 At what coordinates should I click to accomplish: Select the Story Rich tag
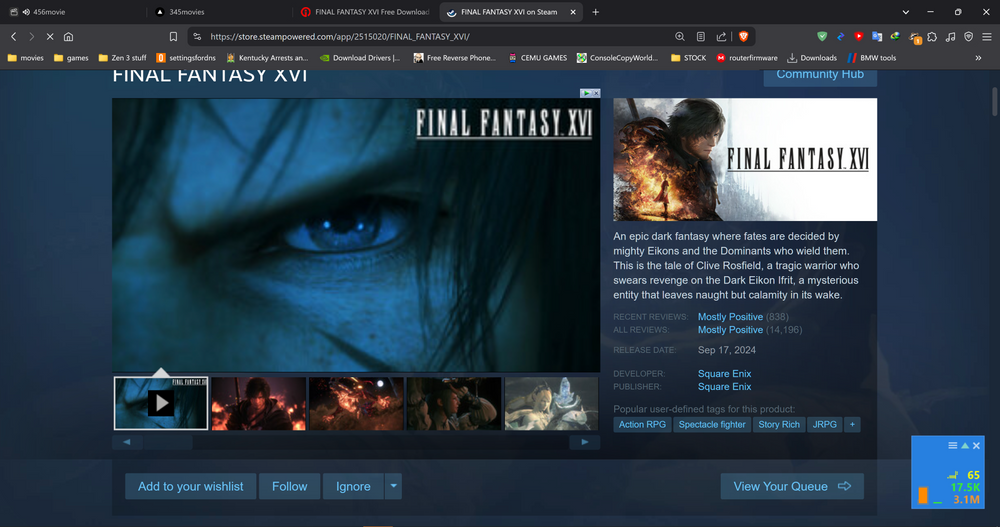coord(779,424)
